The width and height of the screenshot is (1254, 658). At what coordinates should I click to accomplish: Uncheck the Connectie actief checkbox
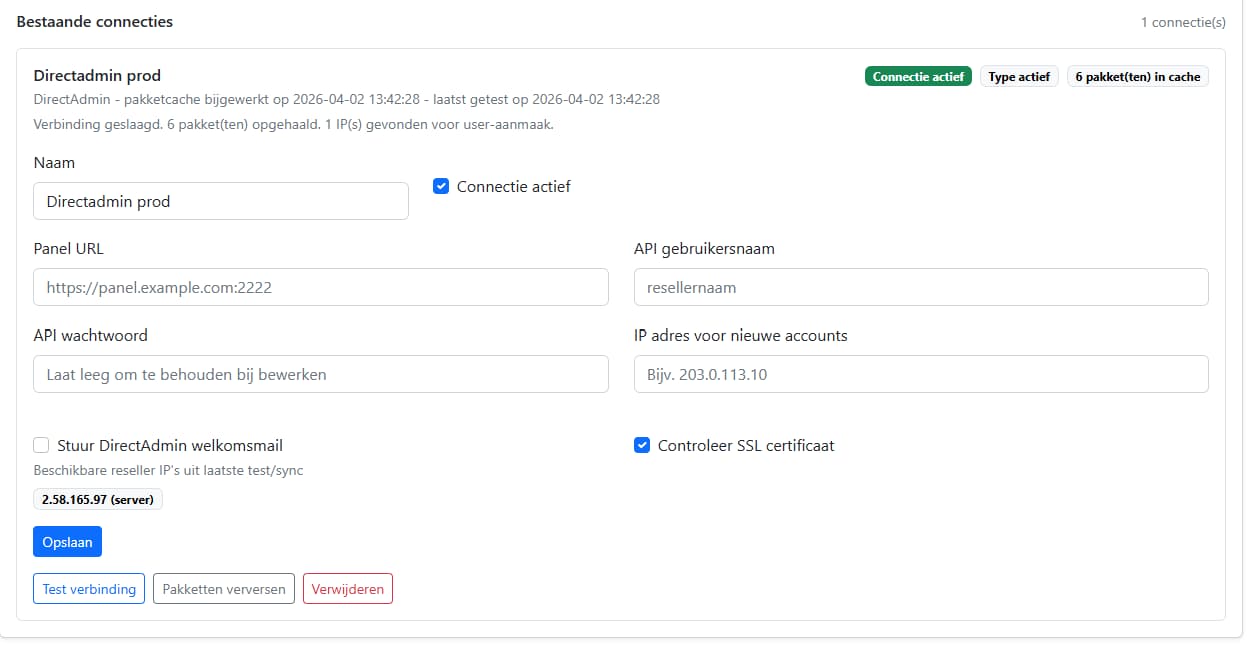click(x=441, y=186)
